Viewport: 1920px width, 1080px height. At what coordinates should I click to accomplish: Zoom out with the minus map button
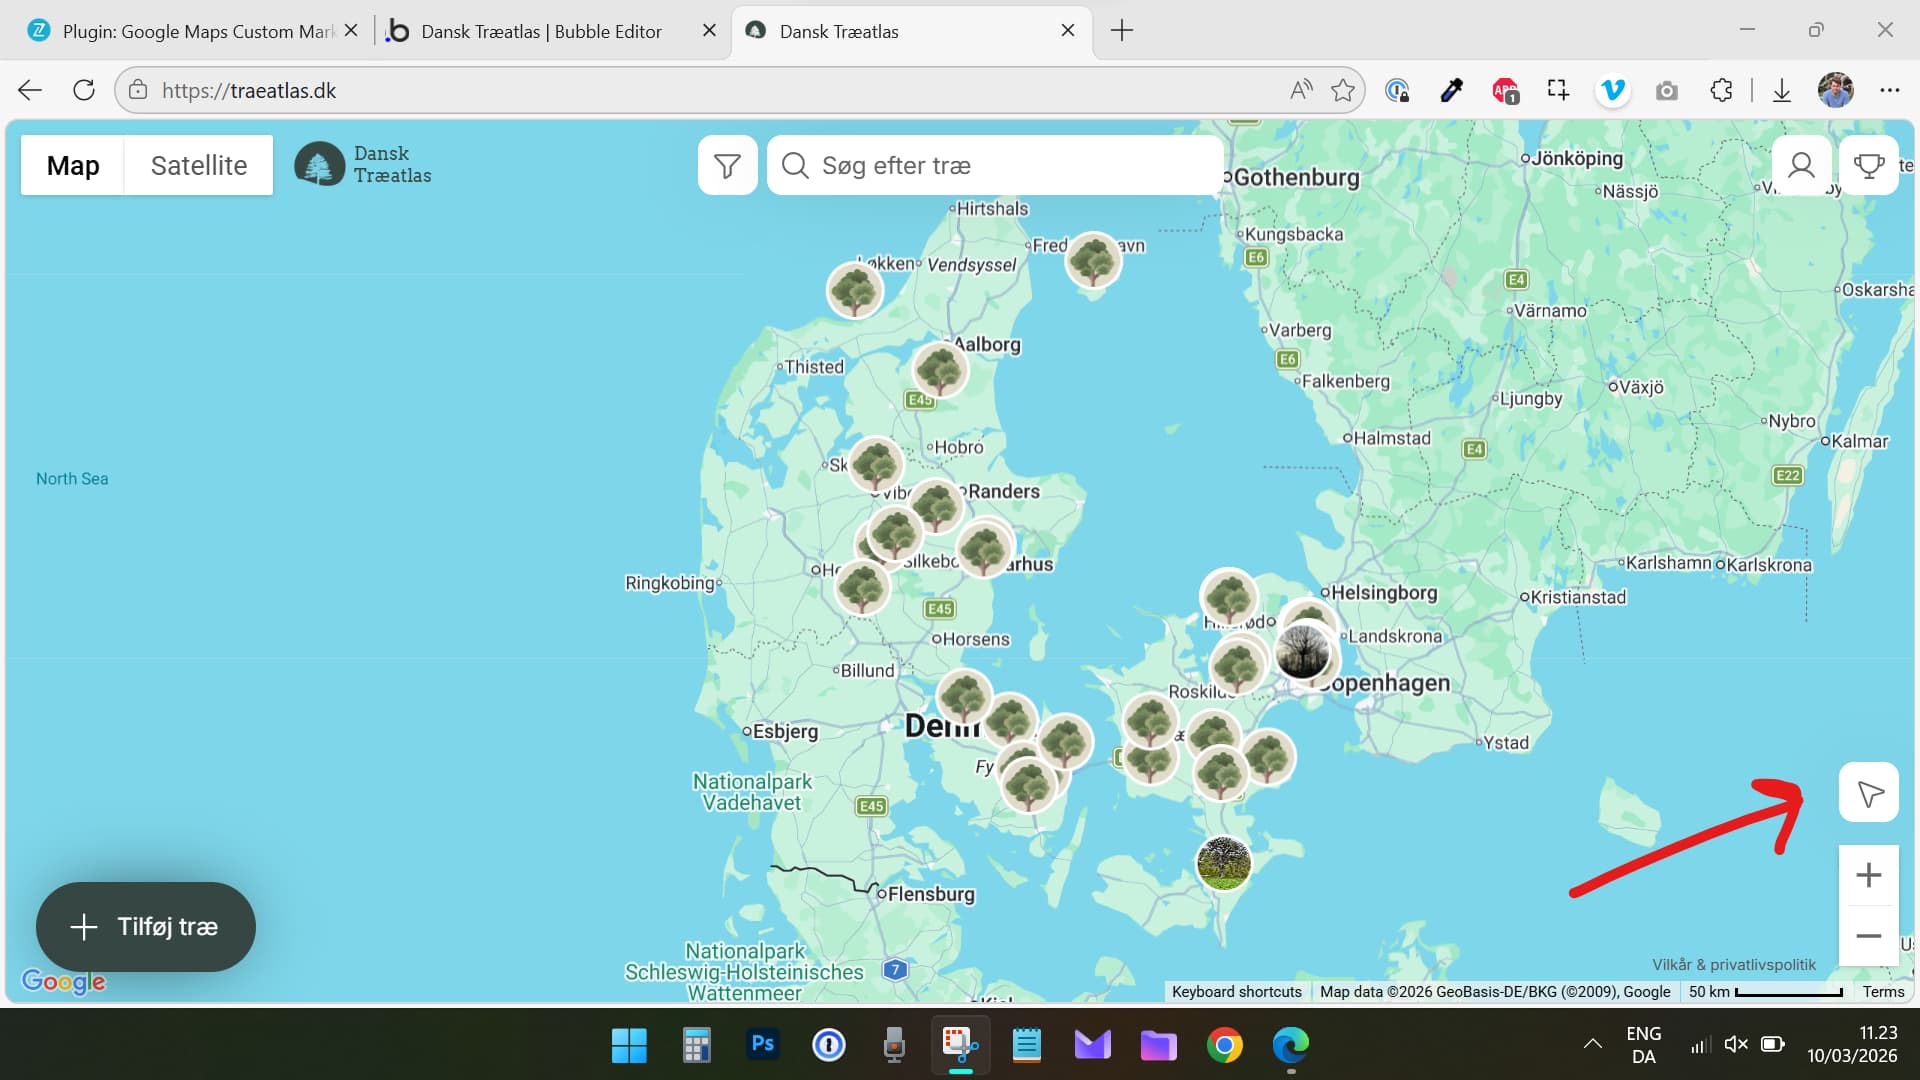pos(1868,936)
